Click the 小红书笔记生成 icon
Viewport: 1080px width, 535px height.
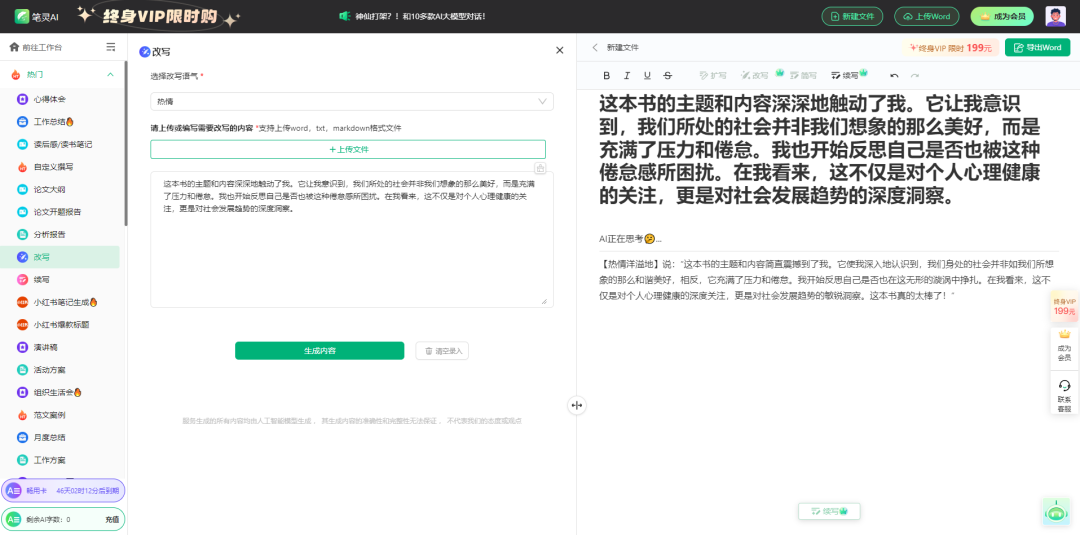pyautogui.click(x=22, y=302)
